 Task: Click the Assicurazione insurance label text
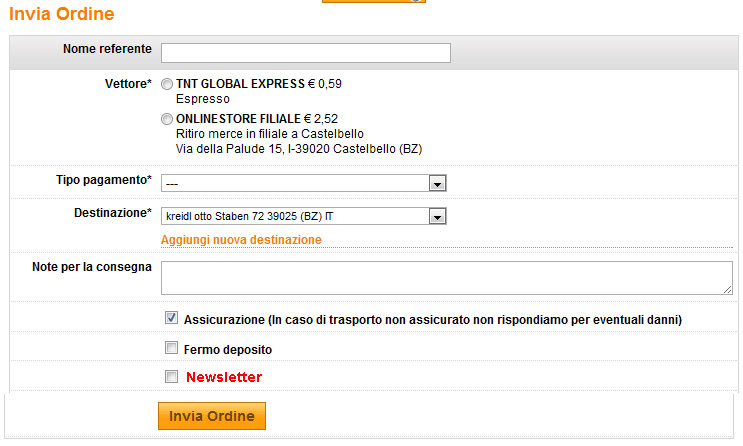click(x=432, y=320)
